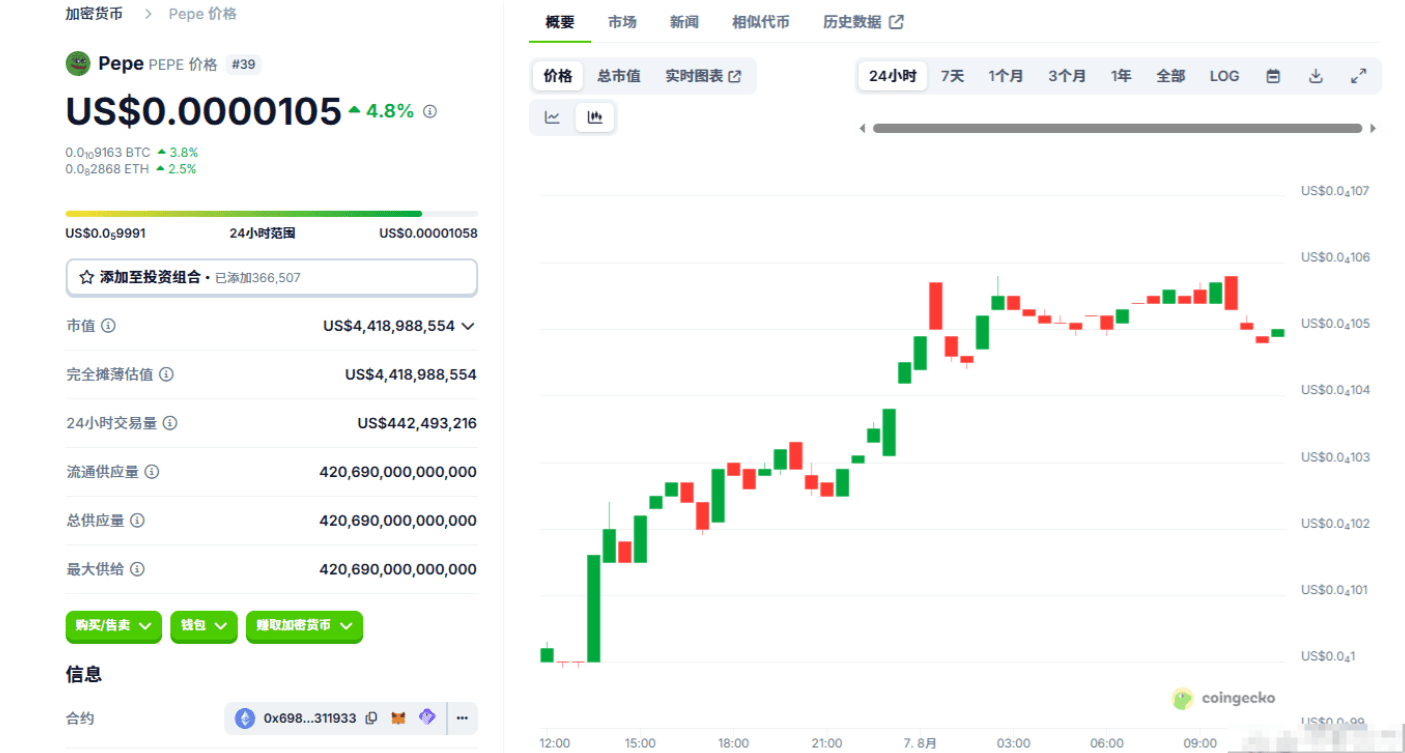
Task: Download chart data icon
Action: 1316,76
